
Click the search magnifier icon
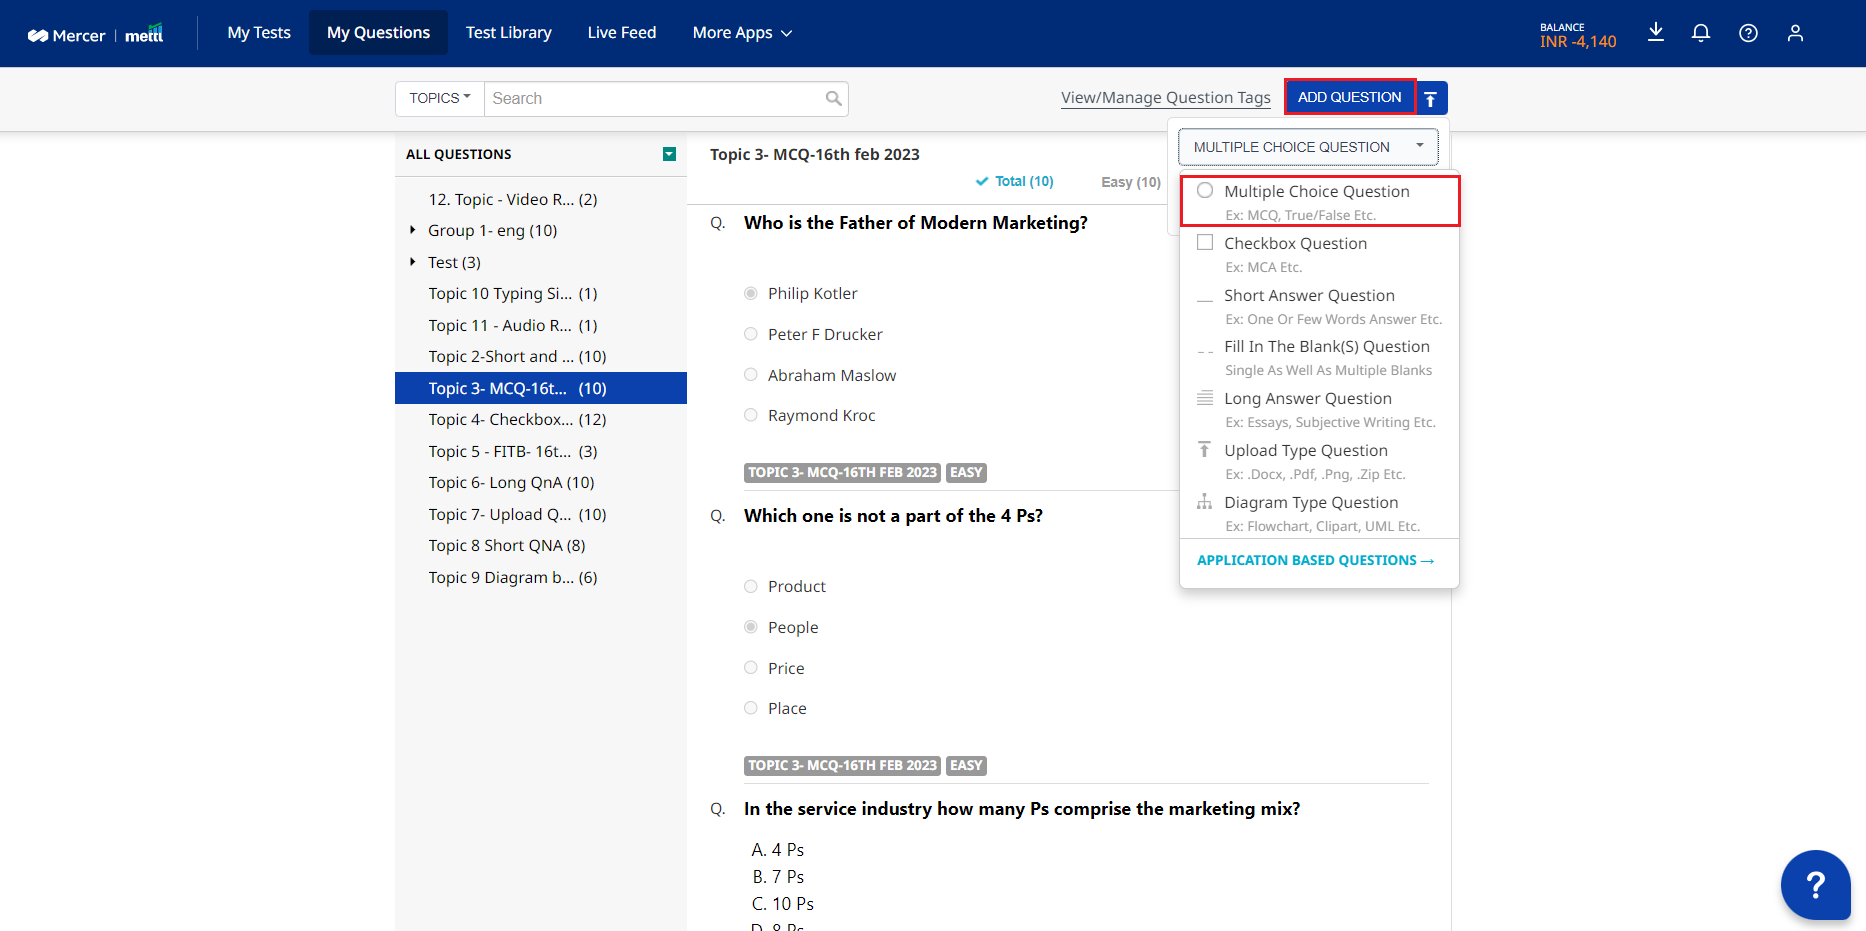pyautogui.click(x=833, y=98)
